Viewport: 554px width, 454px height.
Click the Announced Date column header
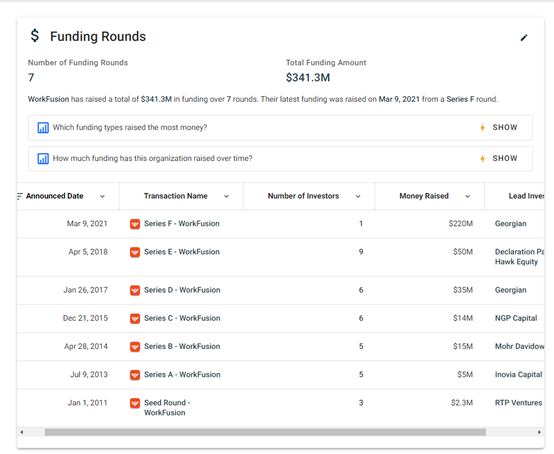[x=54, y=196]
